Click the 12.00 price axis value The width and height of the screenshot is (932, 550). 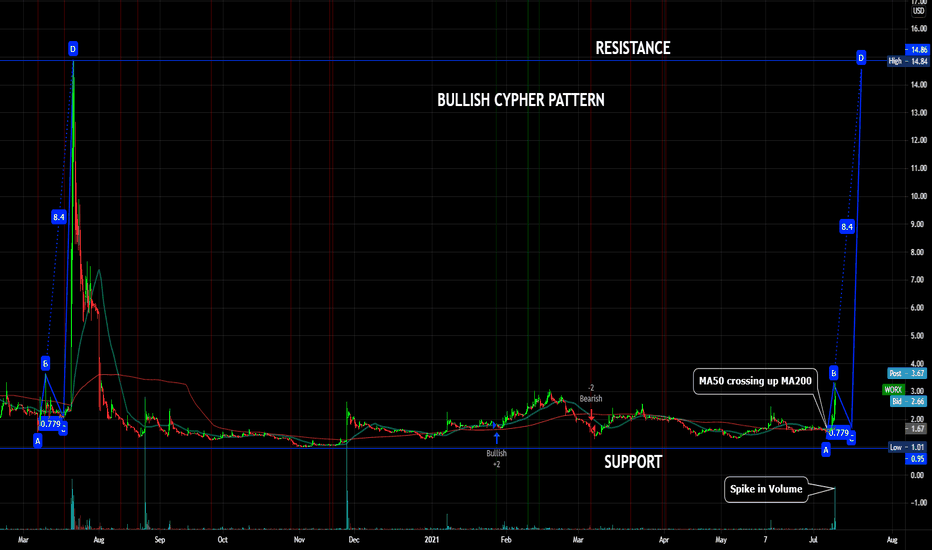(918, 140)
